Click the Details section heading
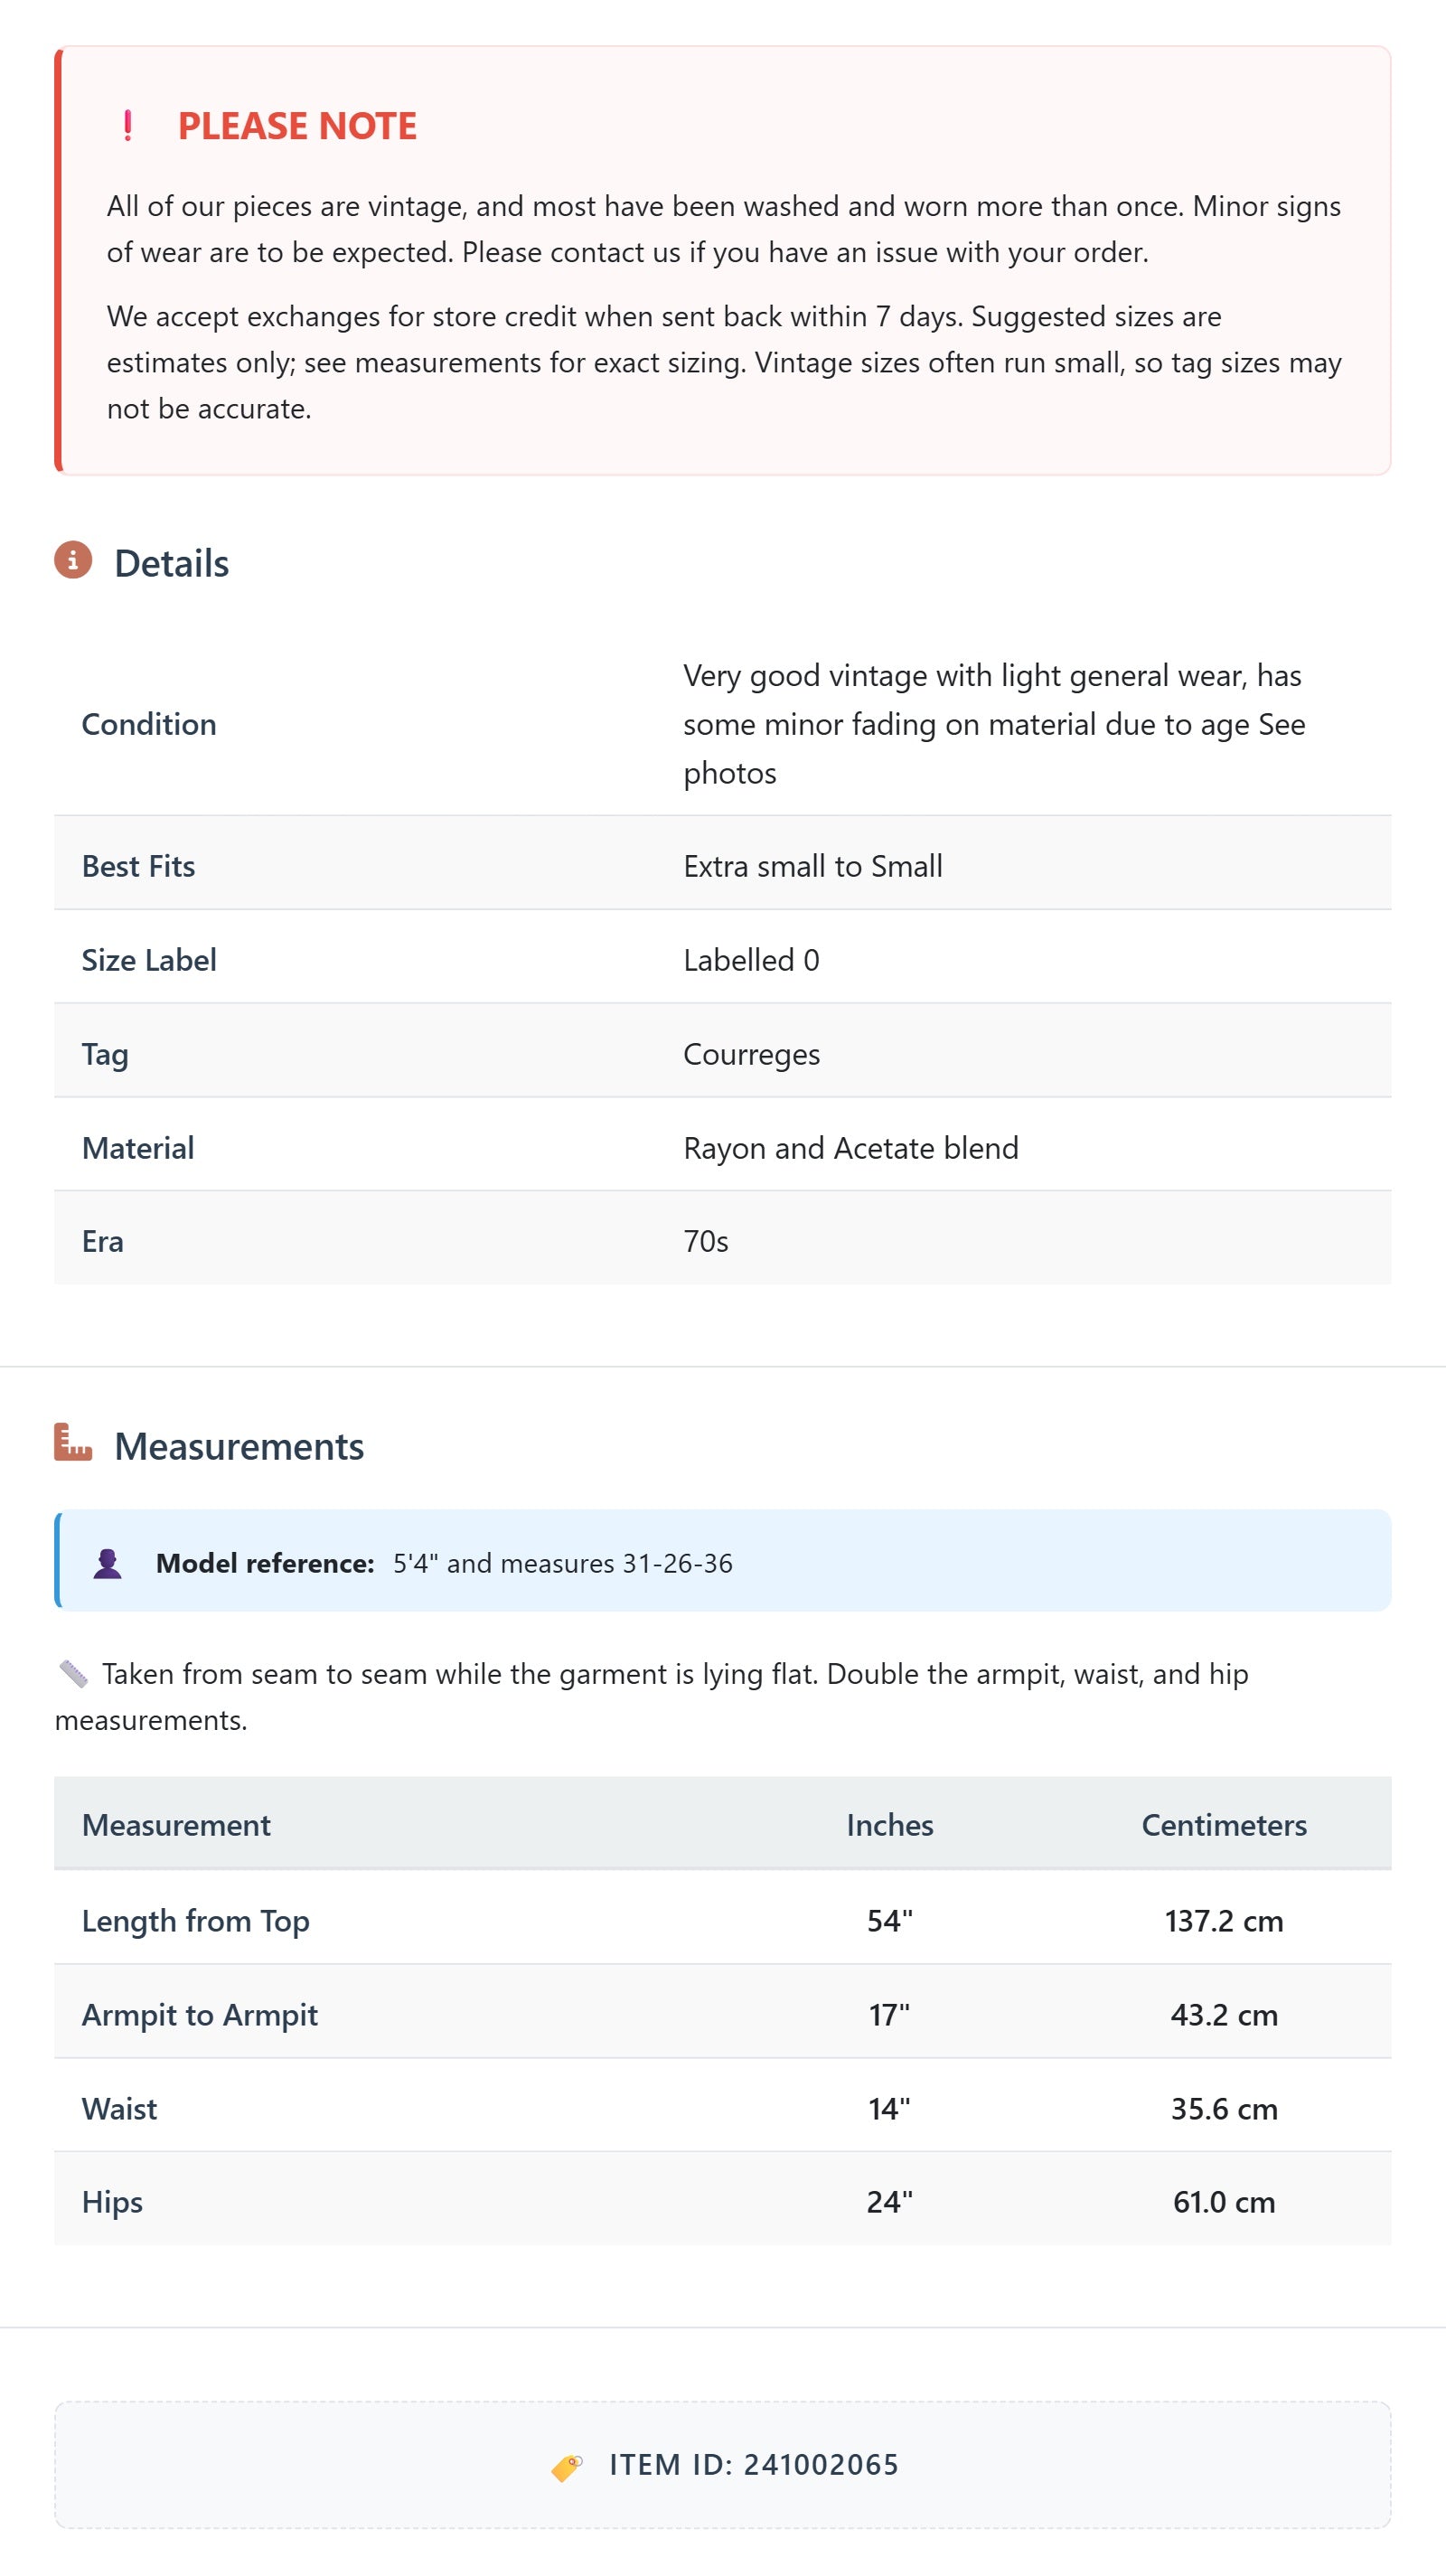The height and width of the screenshot is (2576, 1446). 171,563
